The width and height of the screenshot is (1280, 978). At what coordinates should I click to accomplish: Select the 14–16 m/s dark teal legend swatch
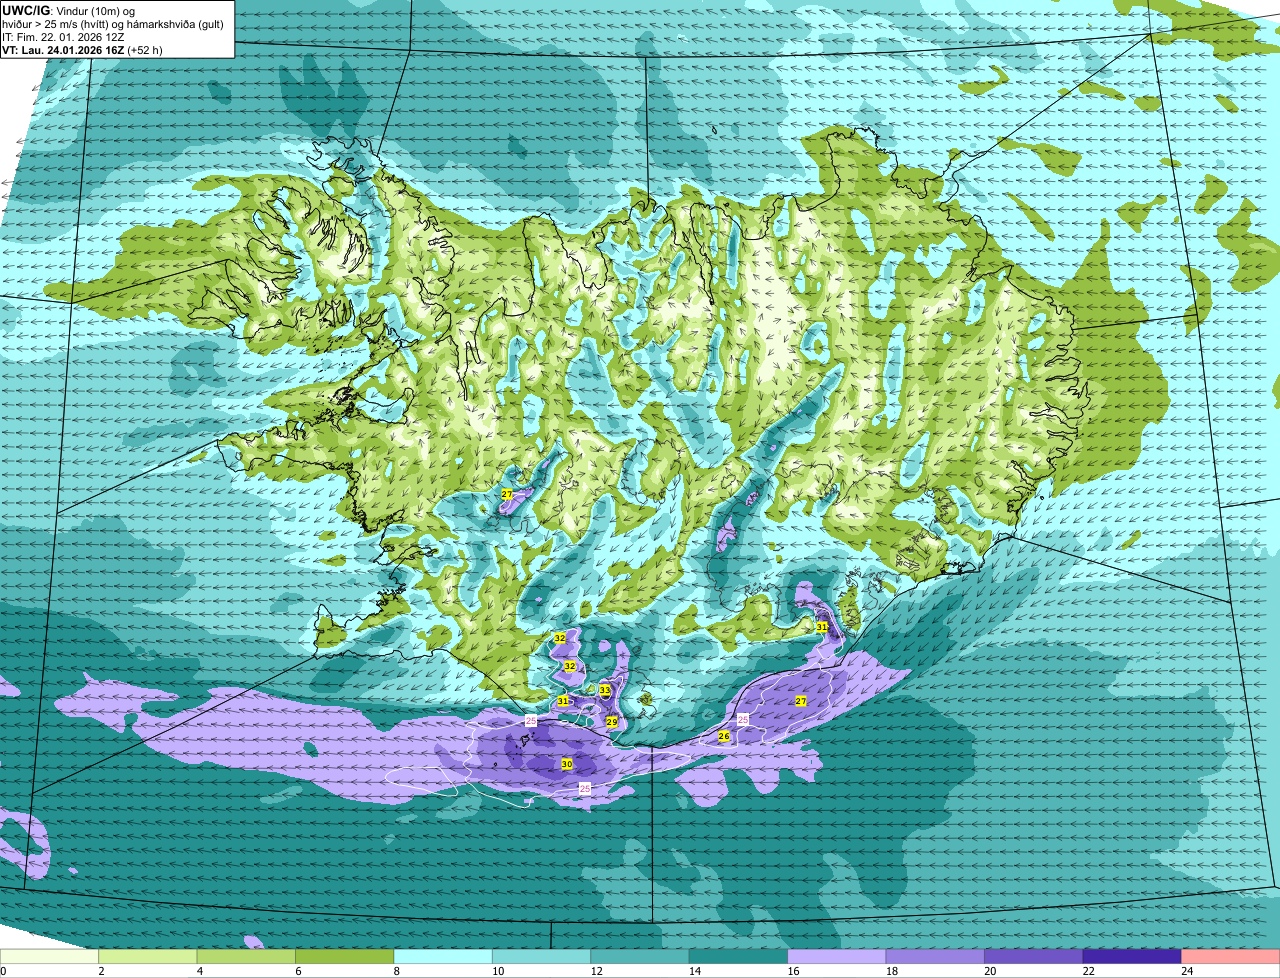(739, 956)
